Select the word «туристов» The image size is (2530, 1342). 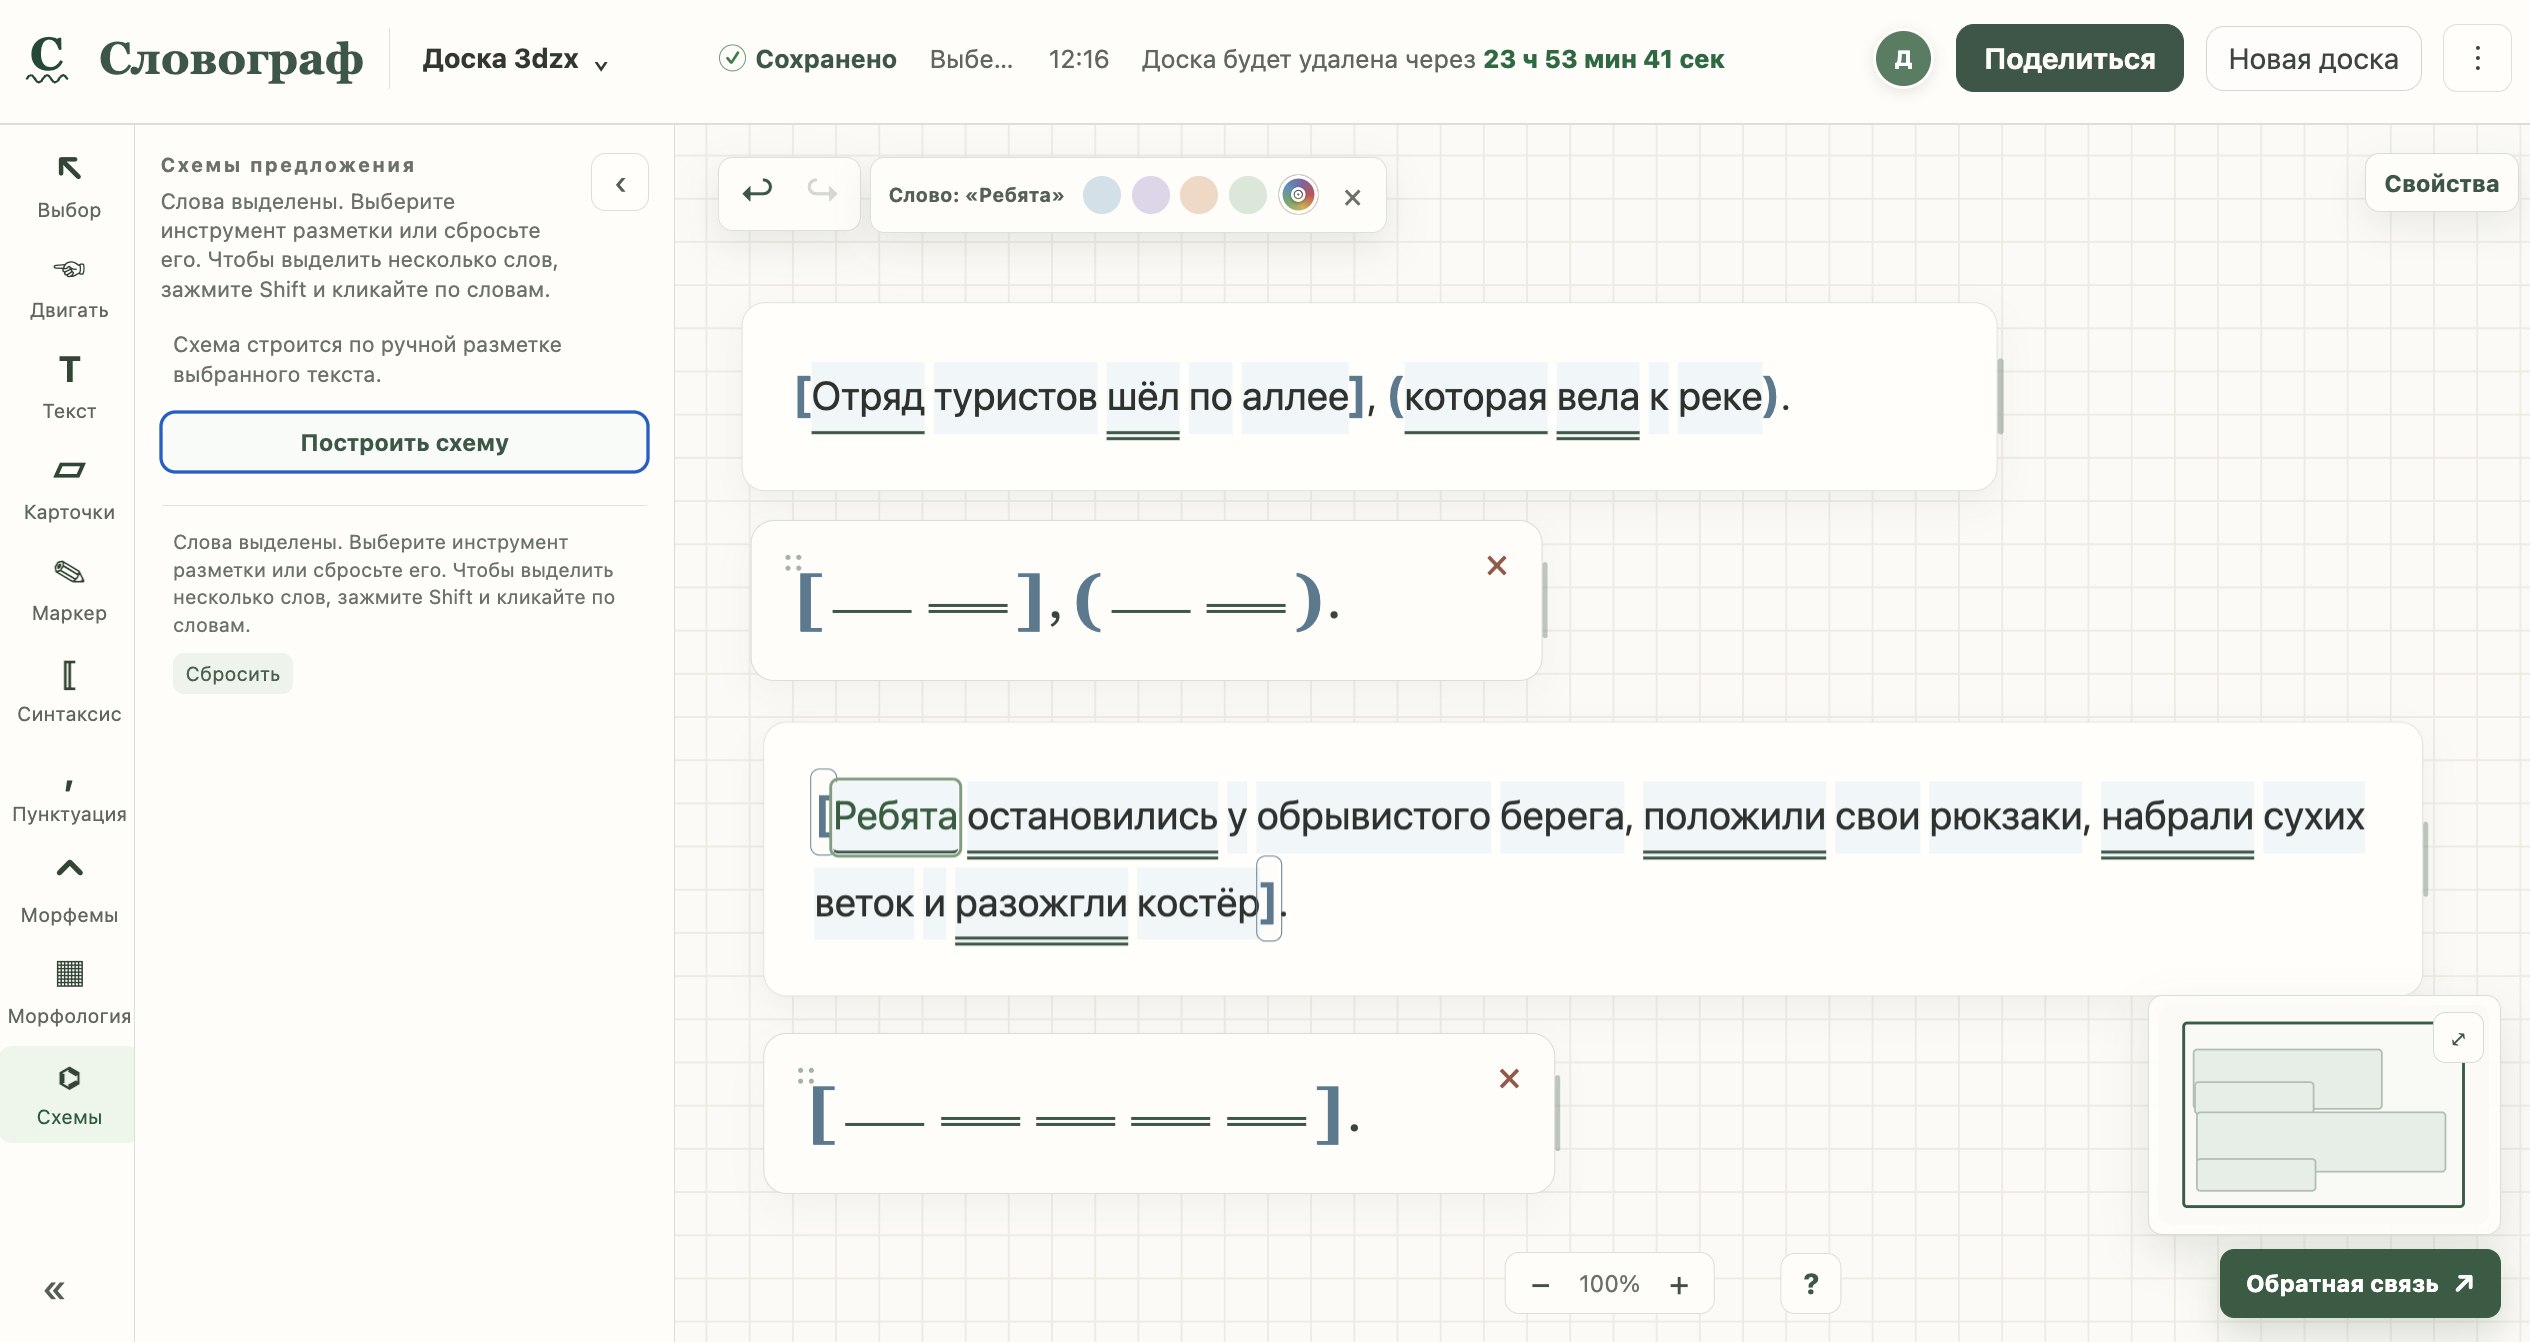pos(1015,397)
